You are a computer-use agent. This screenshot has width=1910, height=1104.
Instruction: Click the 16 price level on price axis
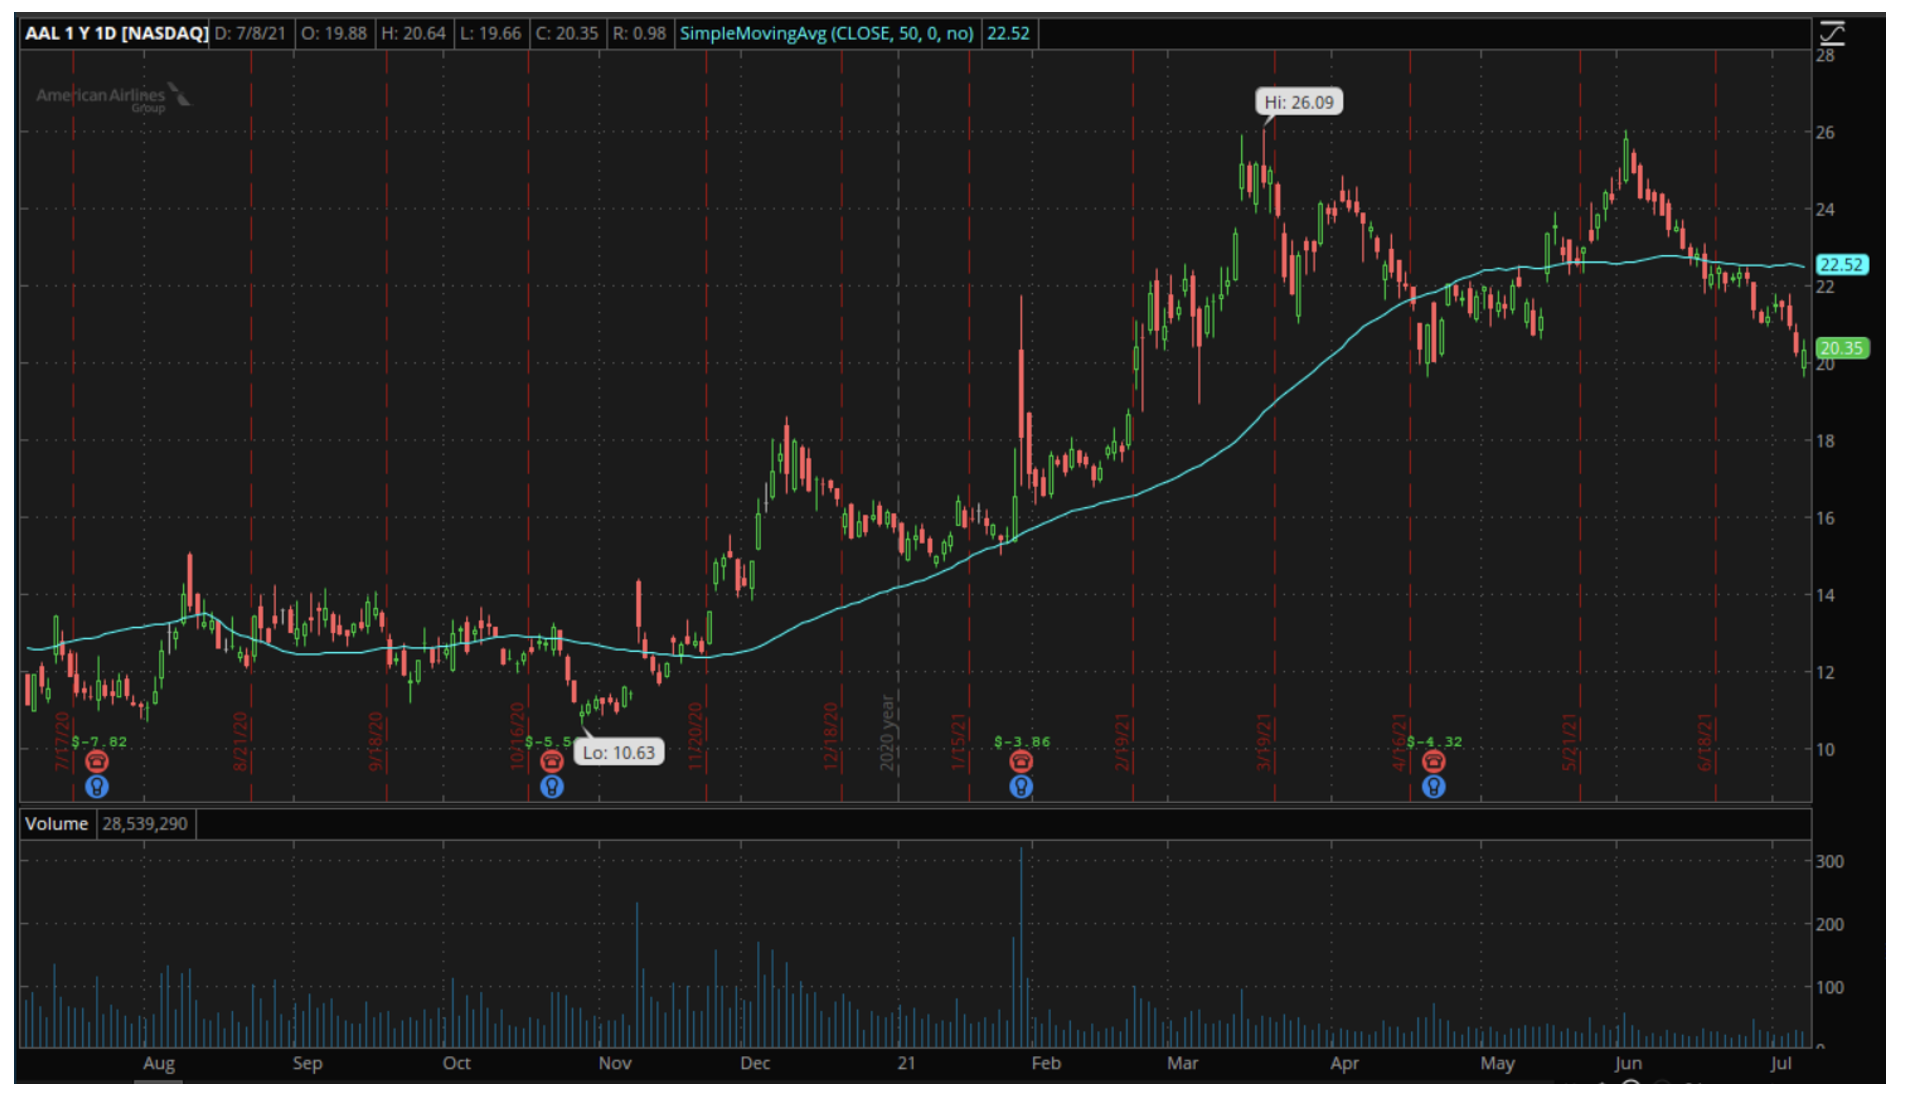click(x=1825, y=518)
